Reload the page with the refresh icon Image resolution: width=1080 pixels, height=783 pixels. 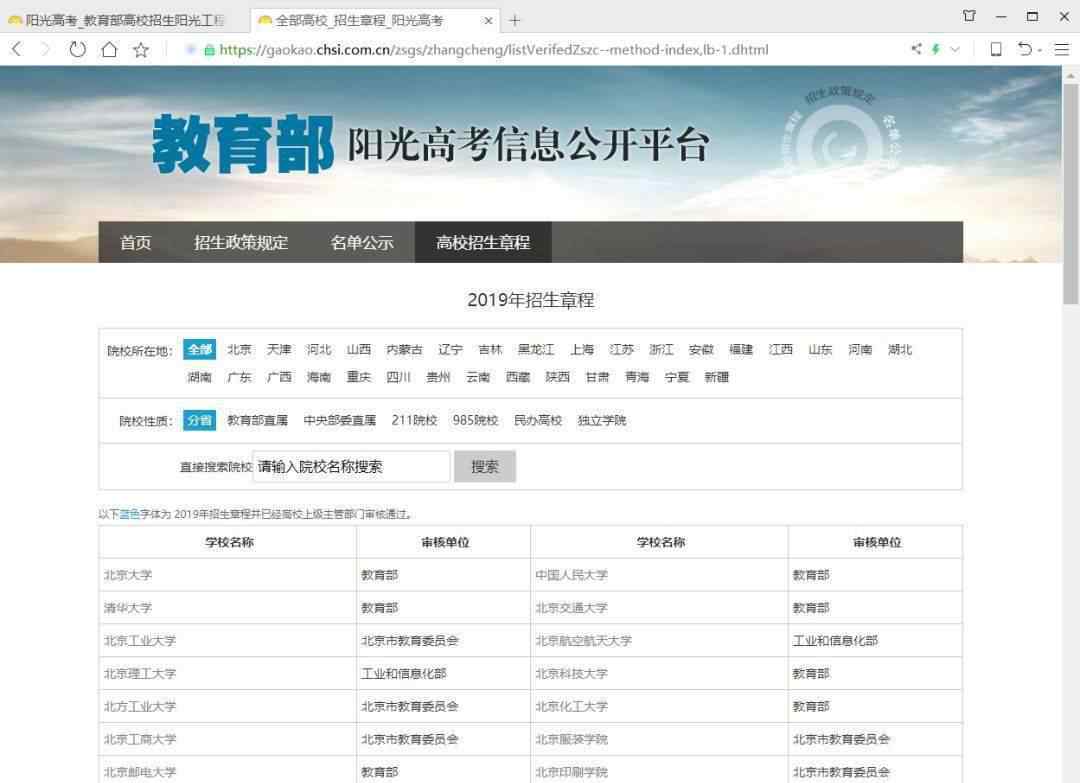pos(78,49)
